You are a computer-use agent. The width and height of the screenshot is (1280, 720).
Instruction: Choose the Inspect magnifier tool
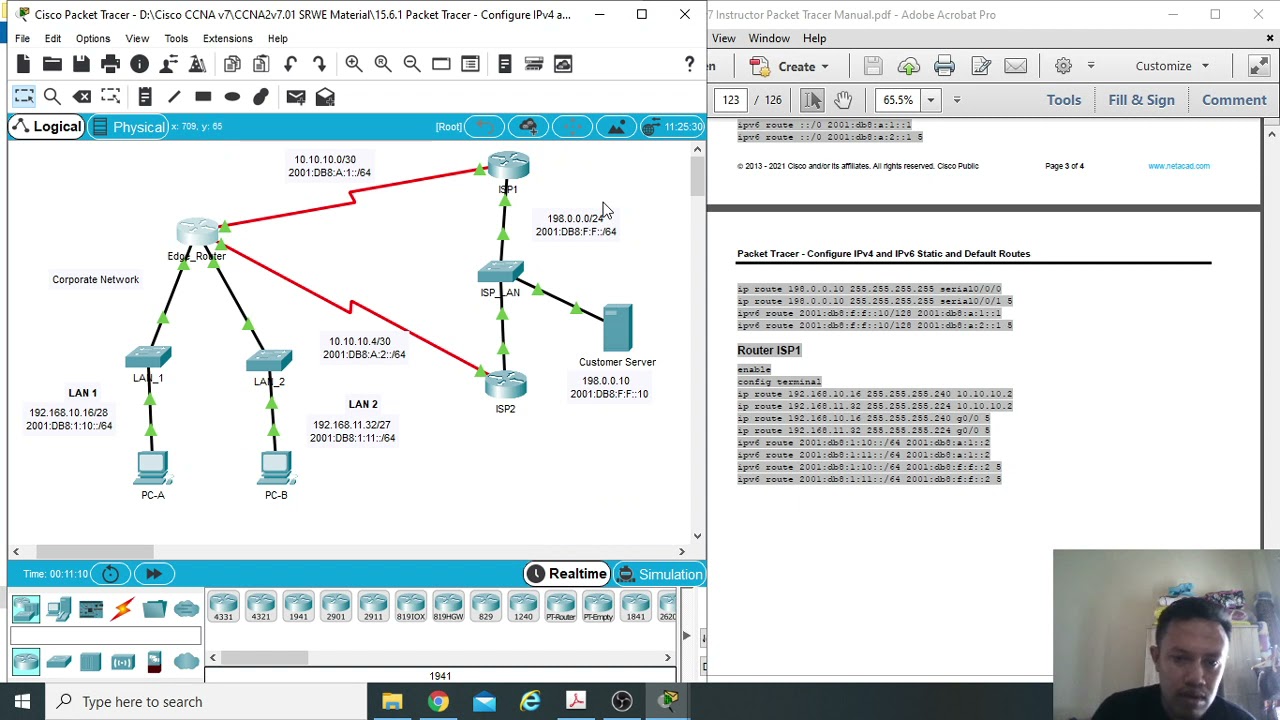(52, 97)
